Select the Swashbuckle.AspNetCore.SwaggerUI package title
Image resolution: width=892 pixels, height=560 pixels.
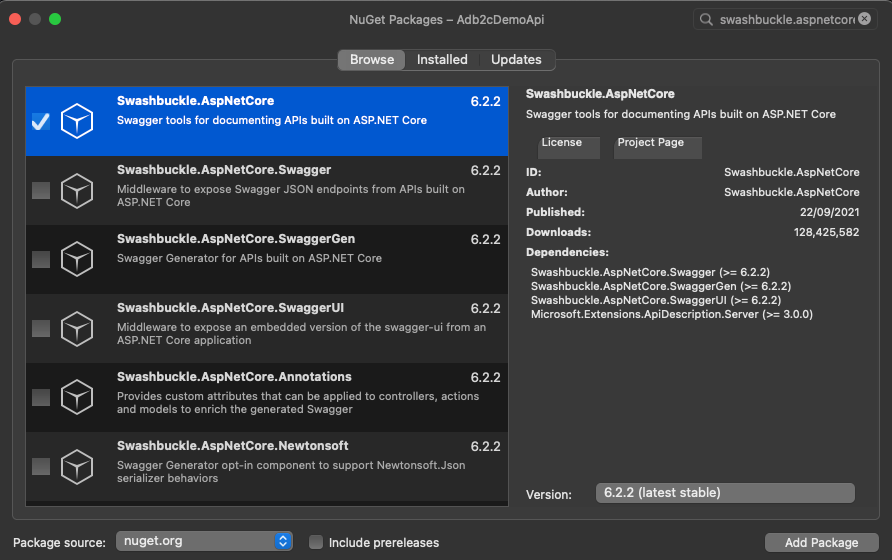click(230, 308)
